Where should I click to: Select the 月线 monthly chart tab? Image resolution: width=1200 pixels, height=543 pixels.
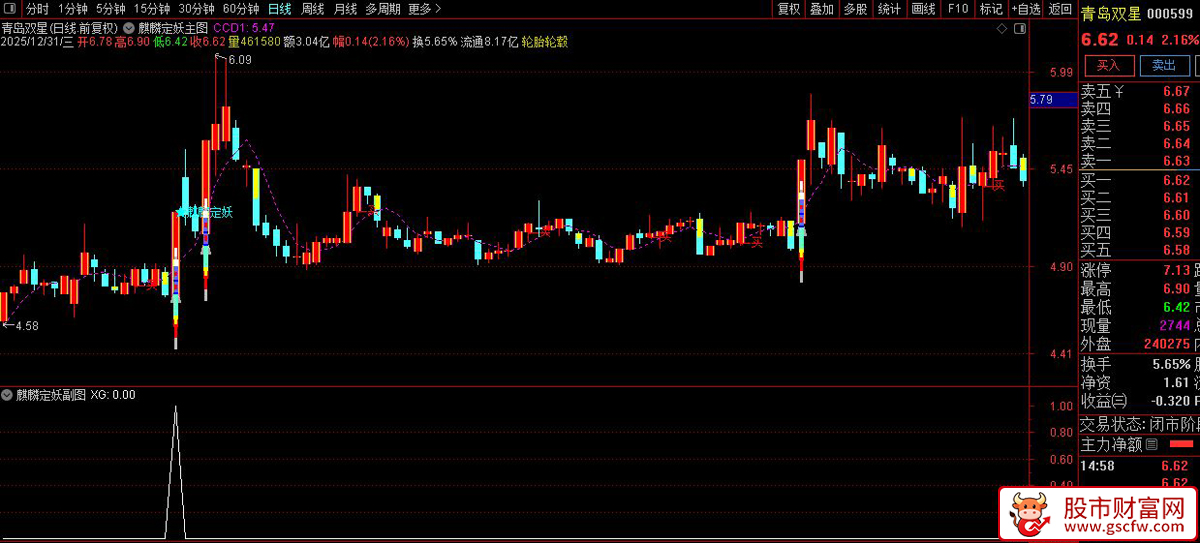click(x=345, y=9)
